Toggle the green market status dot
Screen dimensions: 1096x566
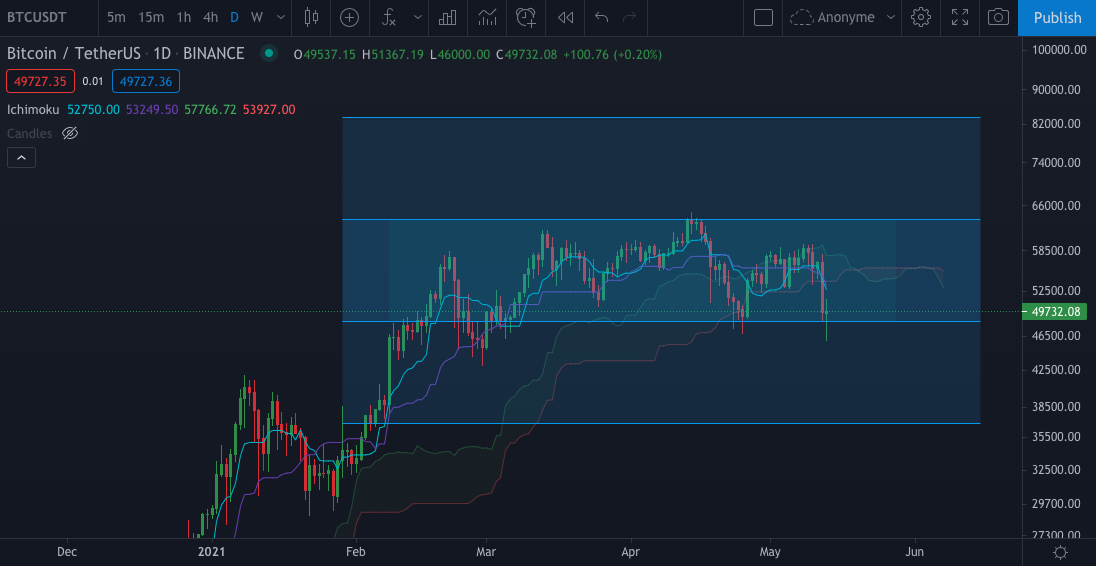tap(268, 53)
